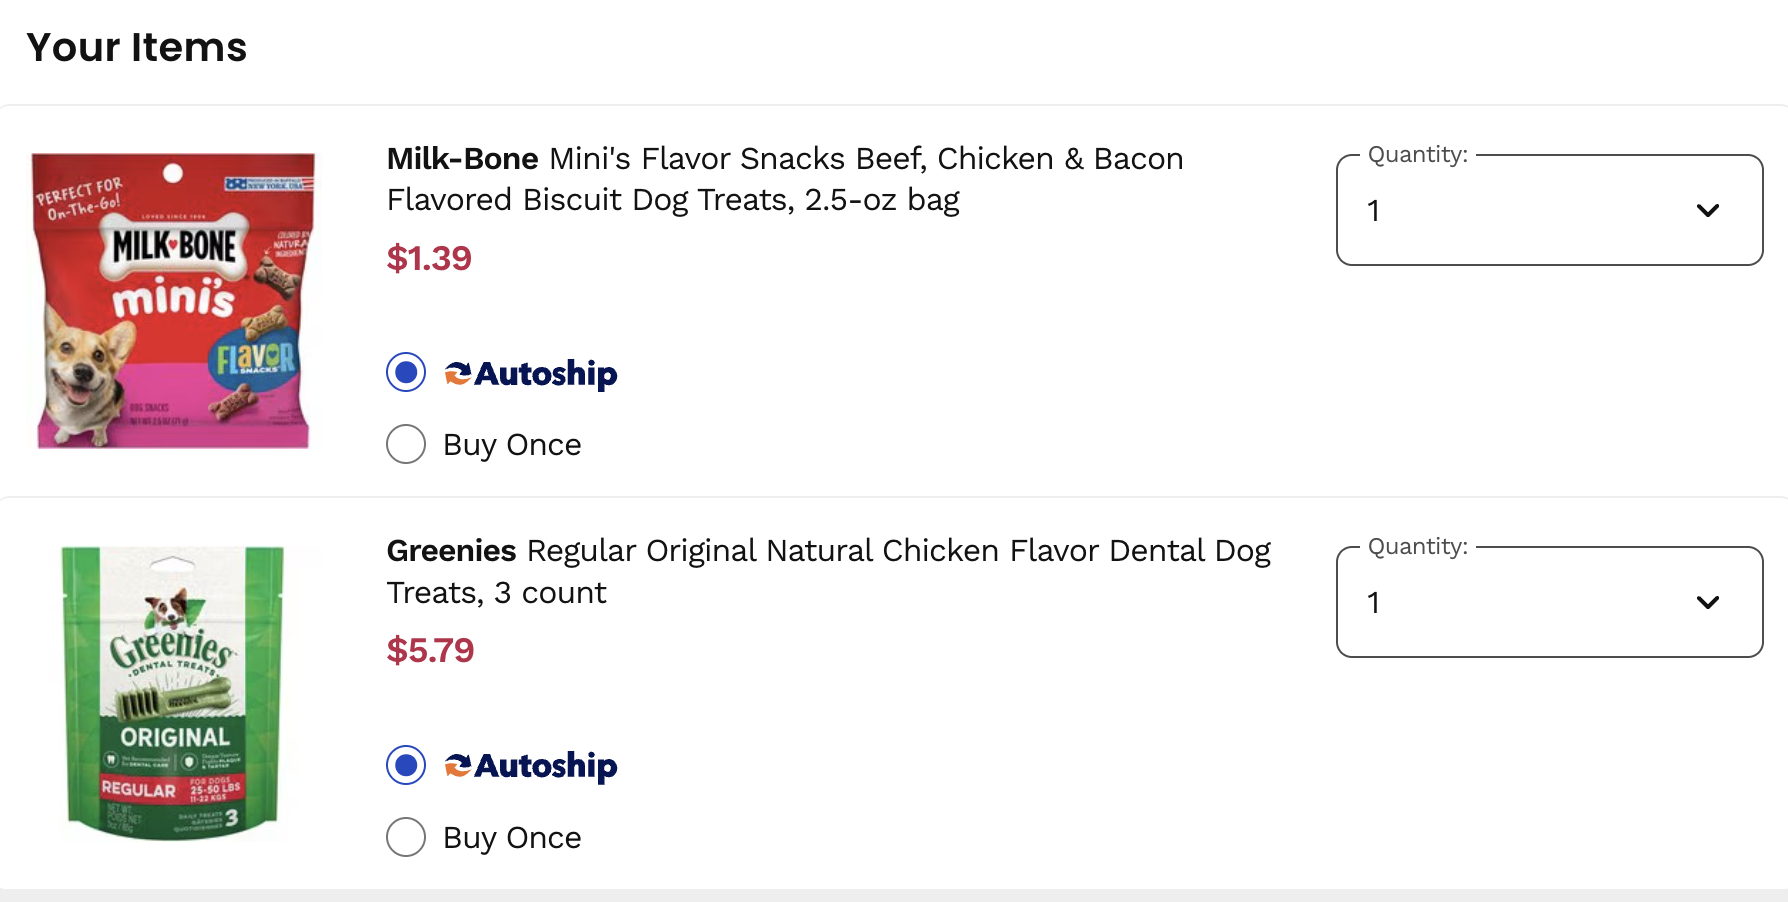Click the chevron on the Greenies quantity selector
The image size is (1788, 902).
pos(1709,602)
